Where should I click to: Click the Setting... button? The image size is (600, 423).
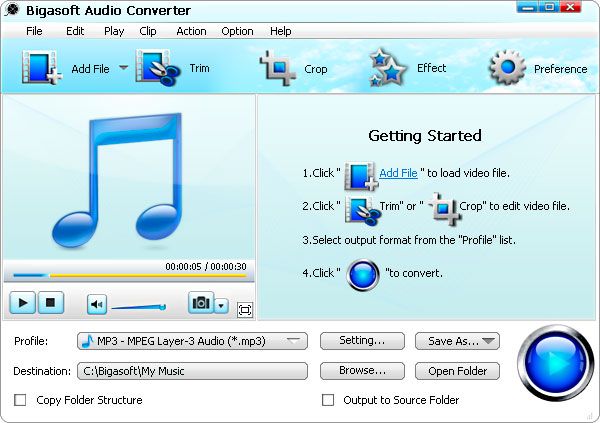tap(362, 341)
